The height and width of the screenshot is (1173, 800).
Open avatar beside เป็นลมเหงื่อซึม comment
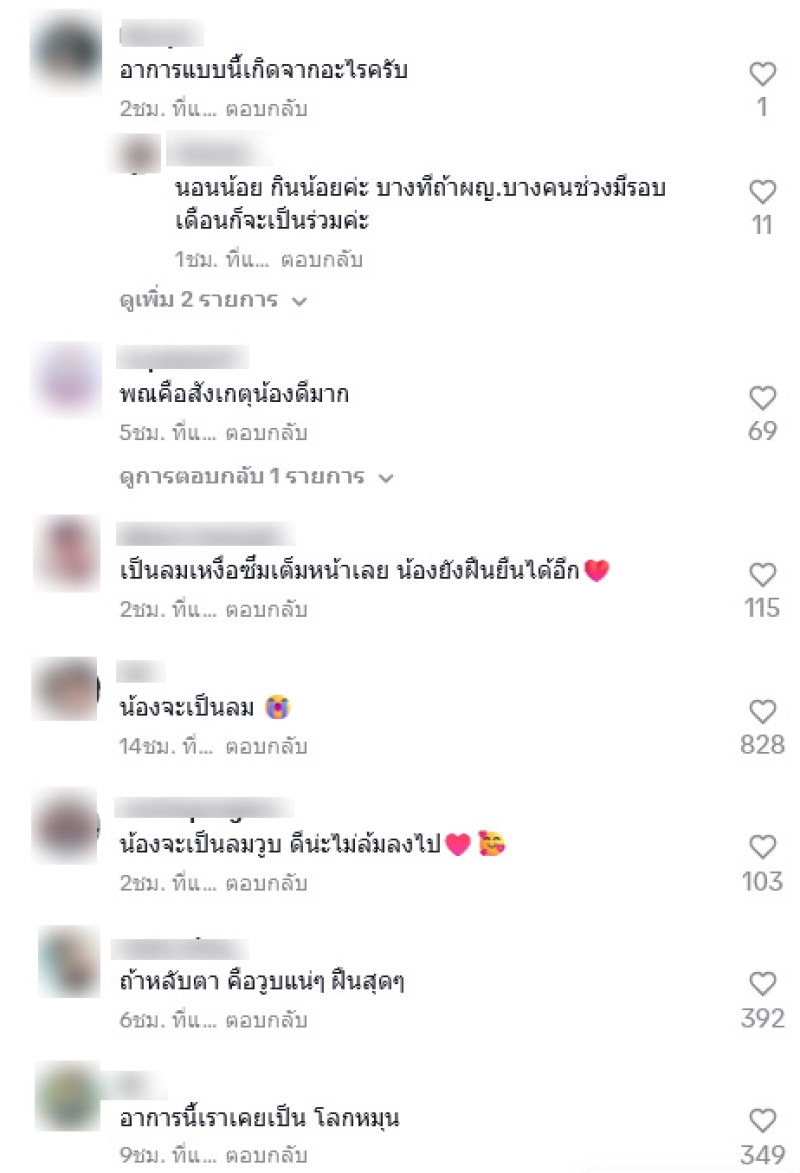click(x=67, y=554)
